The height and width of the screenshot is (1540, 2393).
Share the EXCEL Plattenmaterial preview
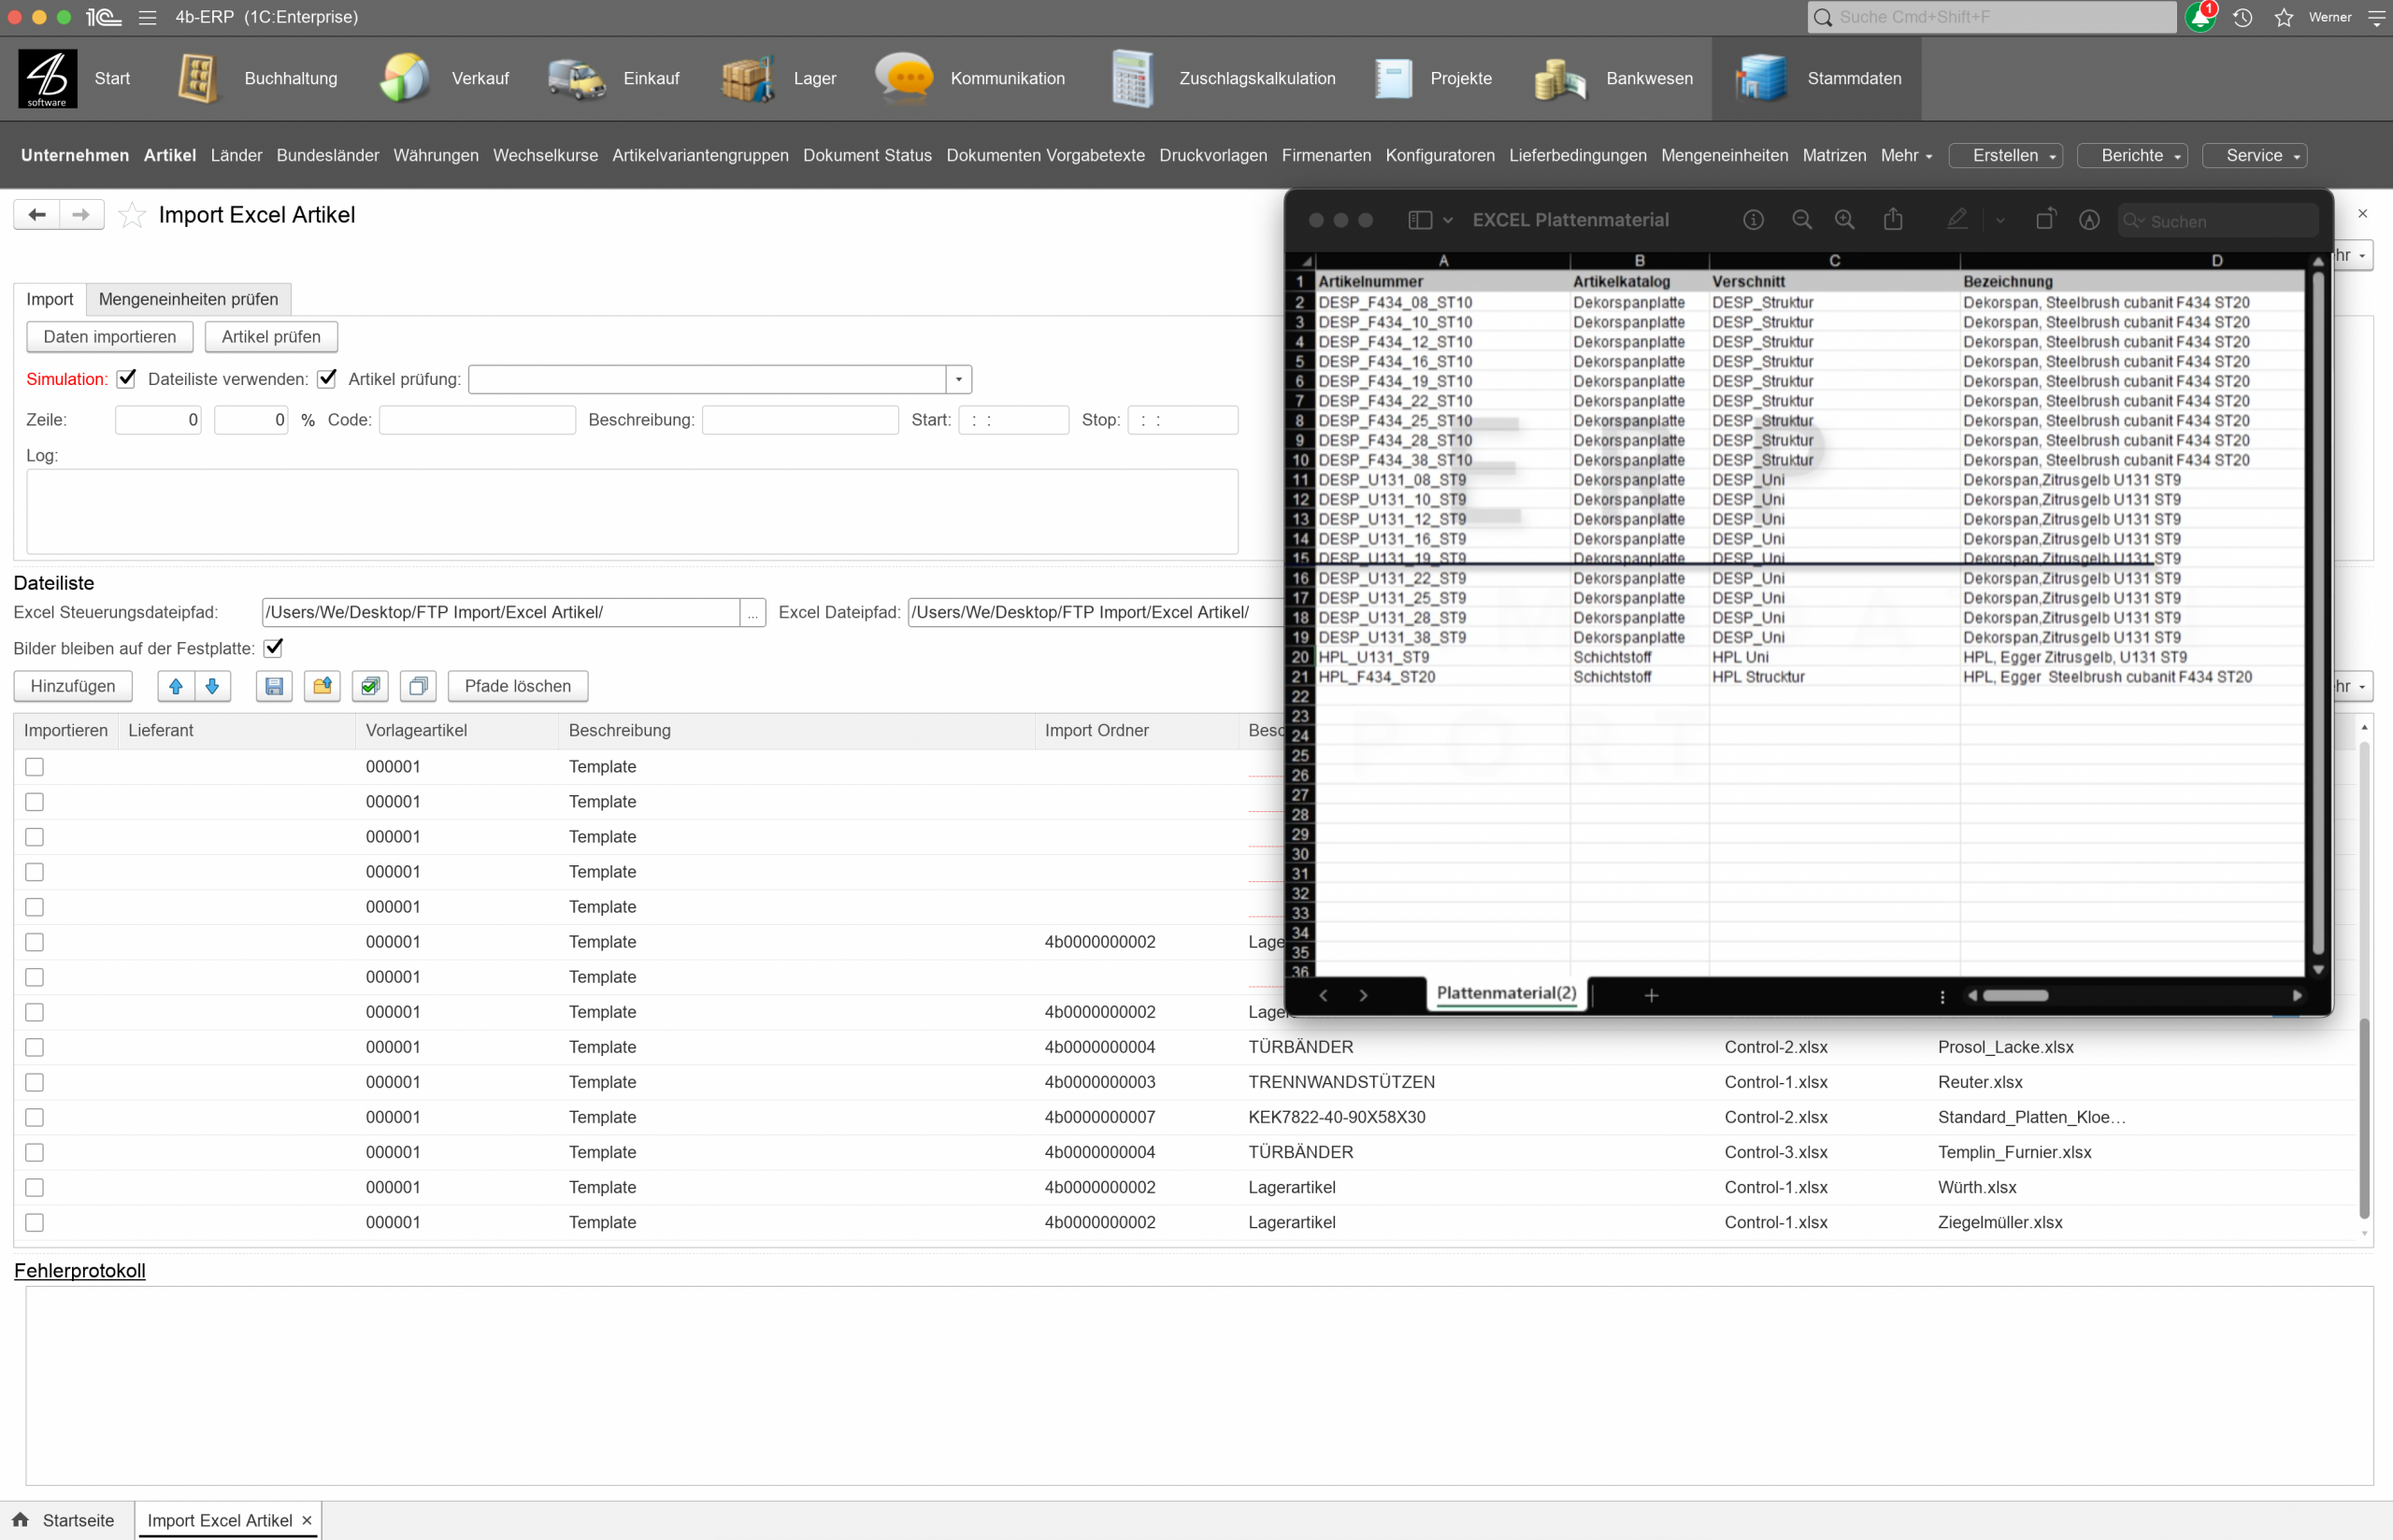(x=1892, y=219)
